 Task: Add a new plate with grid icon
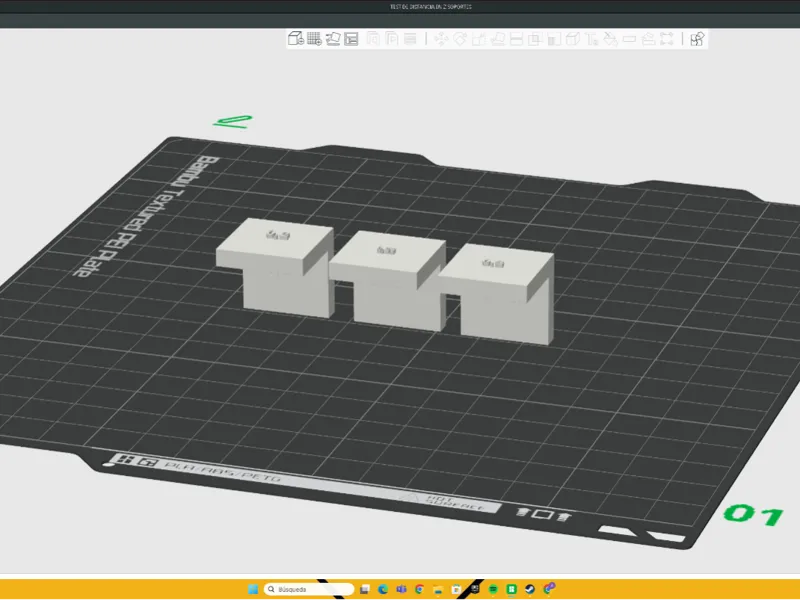tap(314, 38)
